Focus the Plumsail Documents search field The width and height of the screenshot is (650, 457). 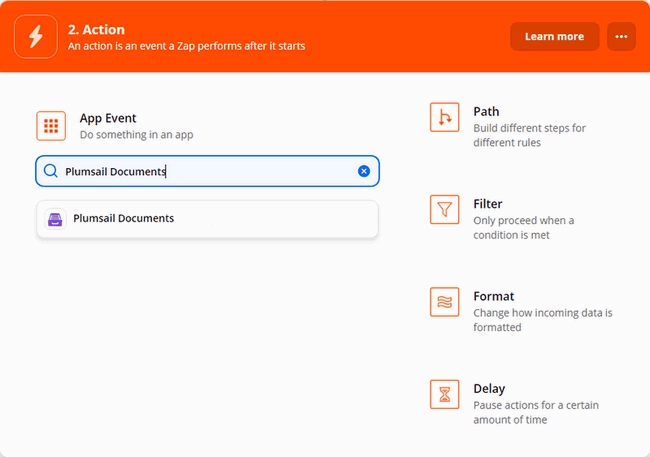(x=207, y=171)
